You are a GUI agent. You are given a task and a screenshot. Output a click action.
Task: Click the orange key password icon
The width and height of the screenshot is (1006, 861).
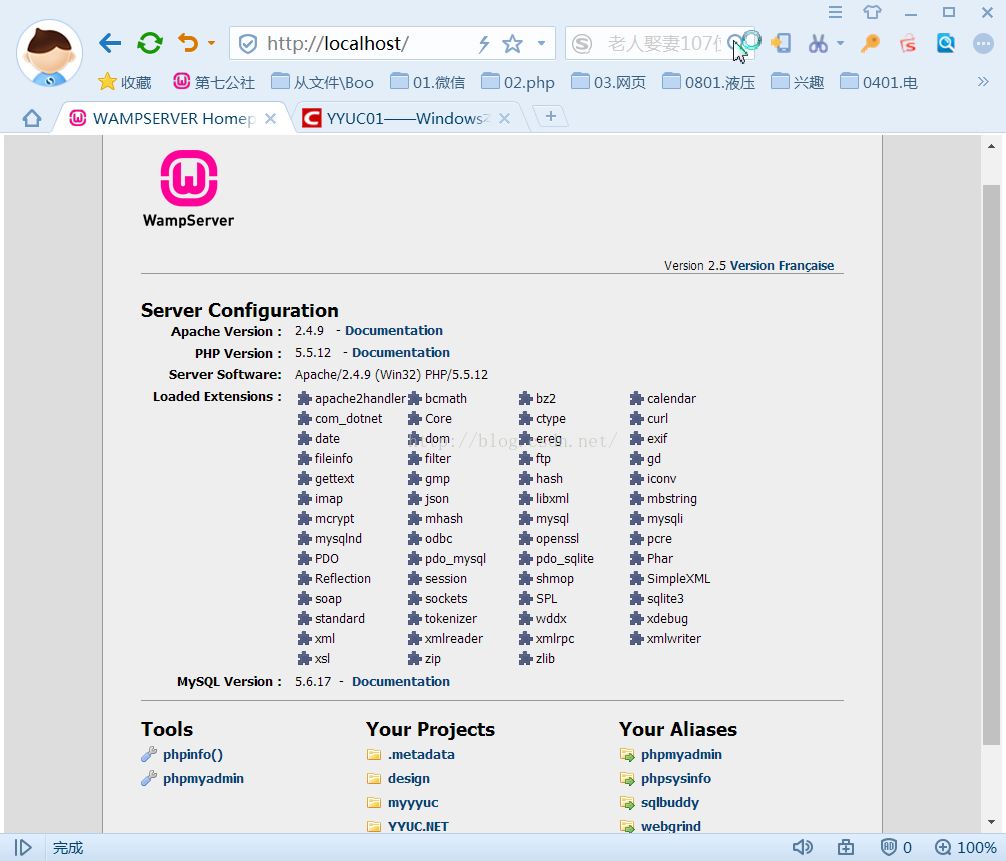point(870,44)
